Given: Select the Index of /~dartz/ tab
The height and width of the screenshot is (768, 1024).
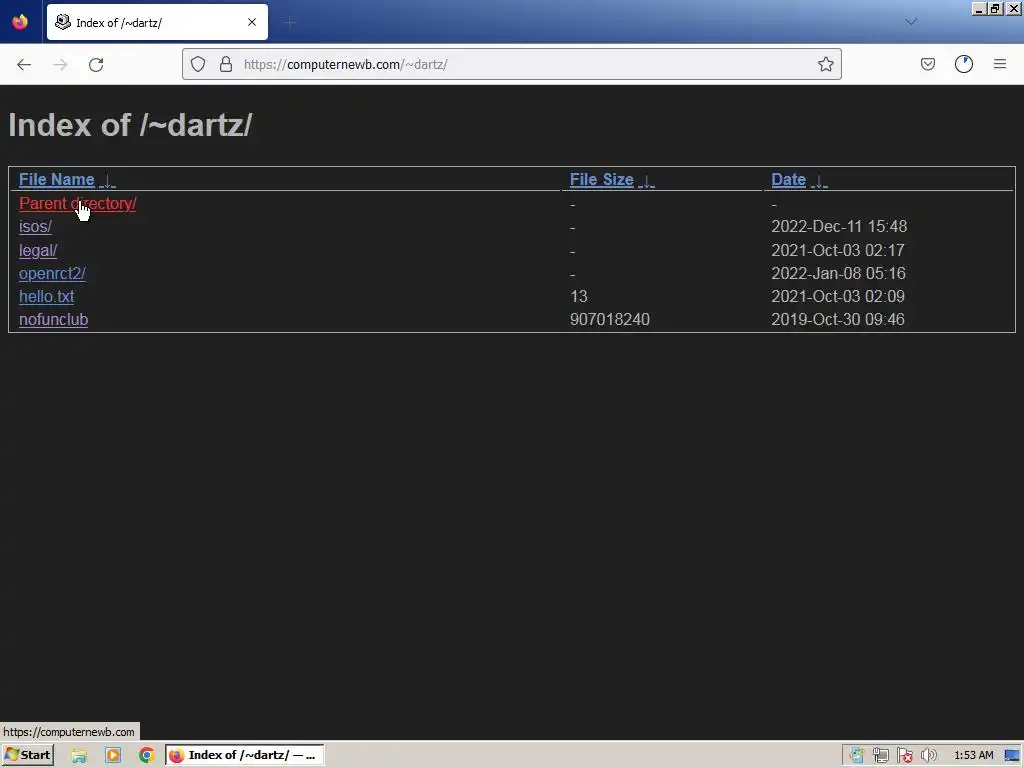Looking at the screenshot, I should (x=157, y=22).
